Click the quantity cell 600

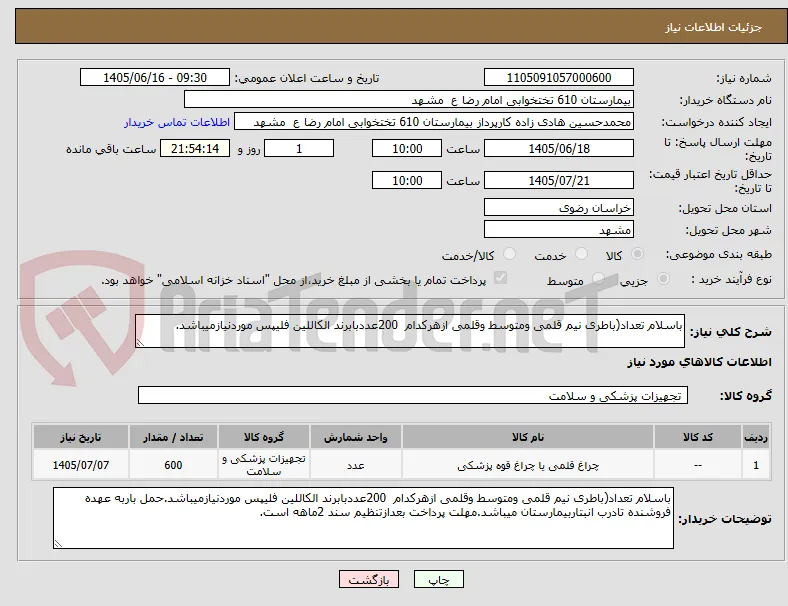point(173,465)
